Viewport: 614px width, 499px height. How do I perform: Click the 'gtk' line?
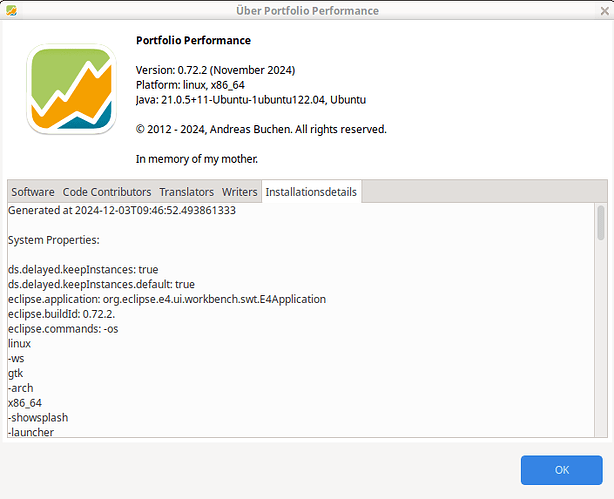point(16,373)
